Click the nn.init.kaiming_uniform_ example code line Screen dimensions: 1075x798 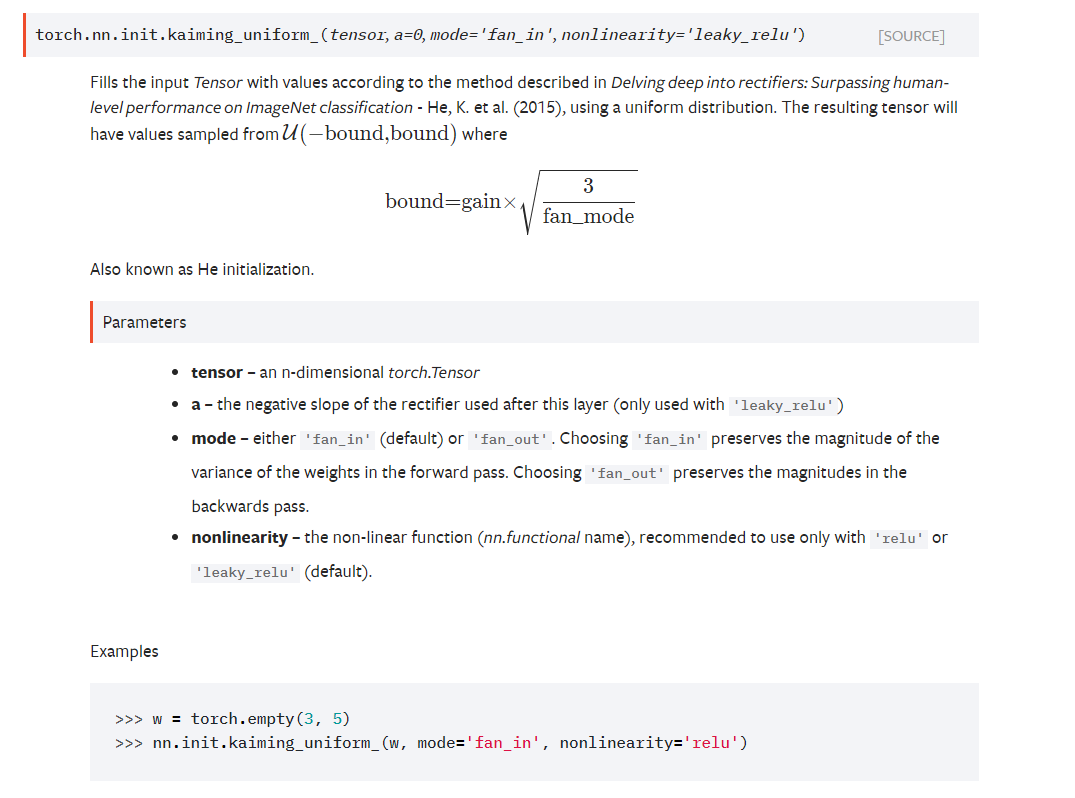431,743
